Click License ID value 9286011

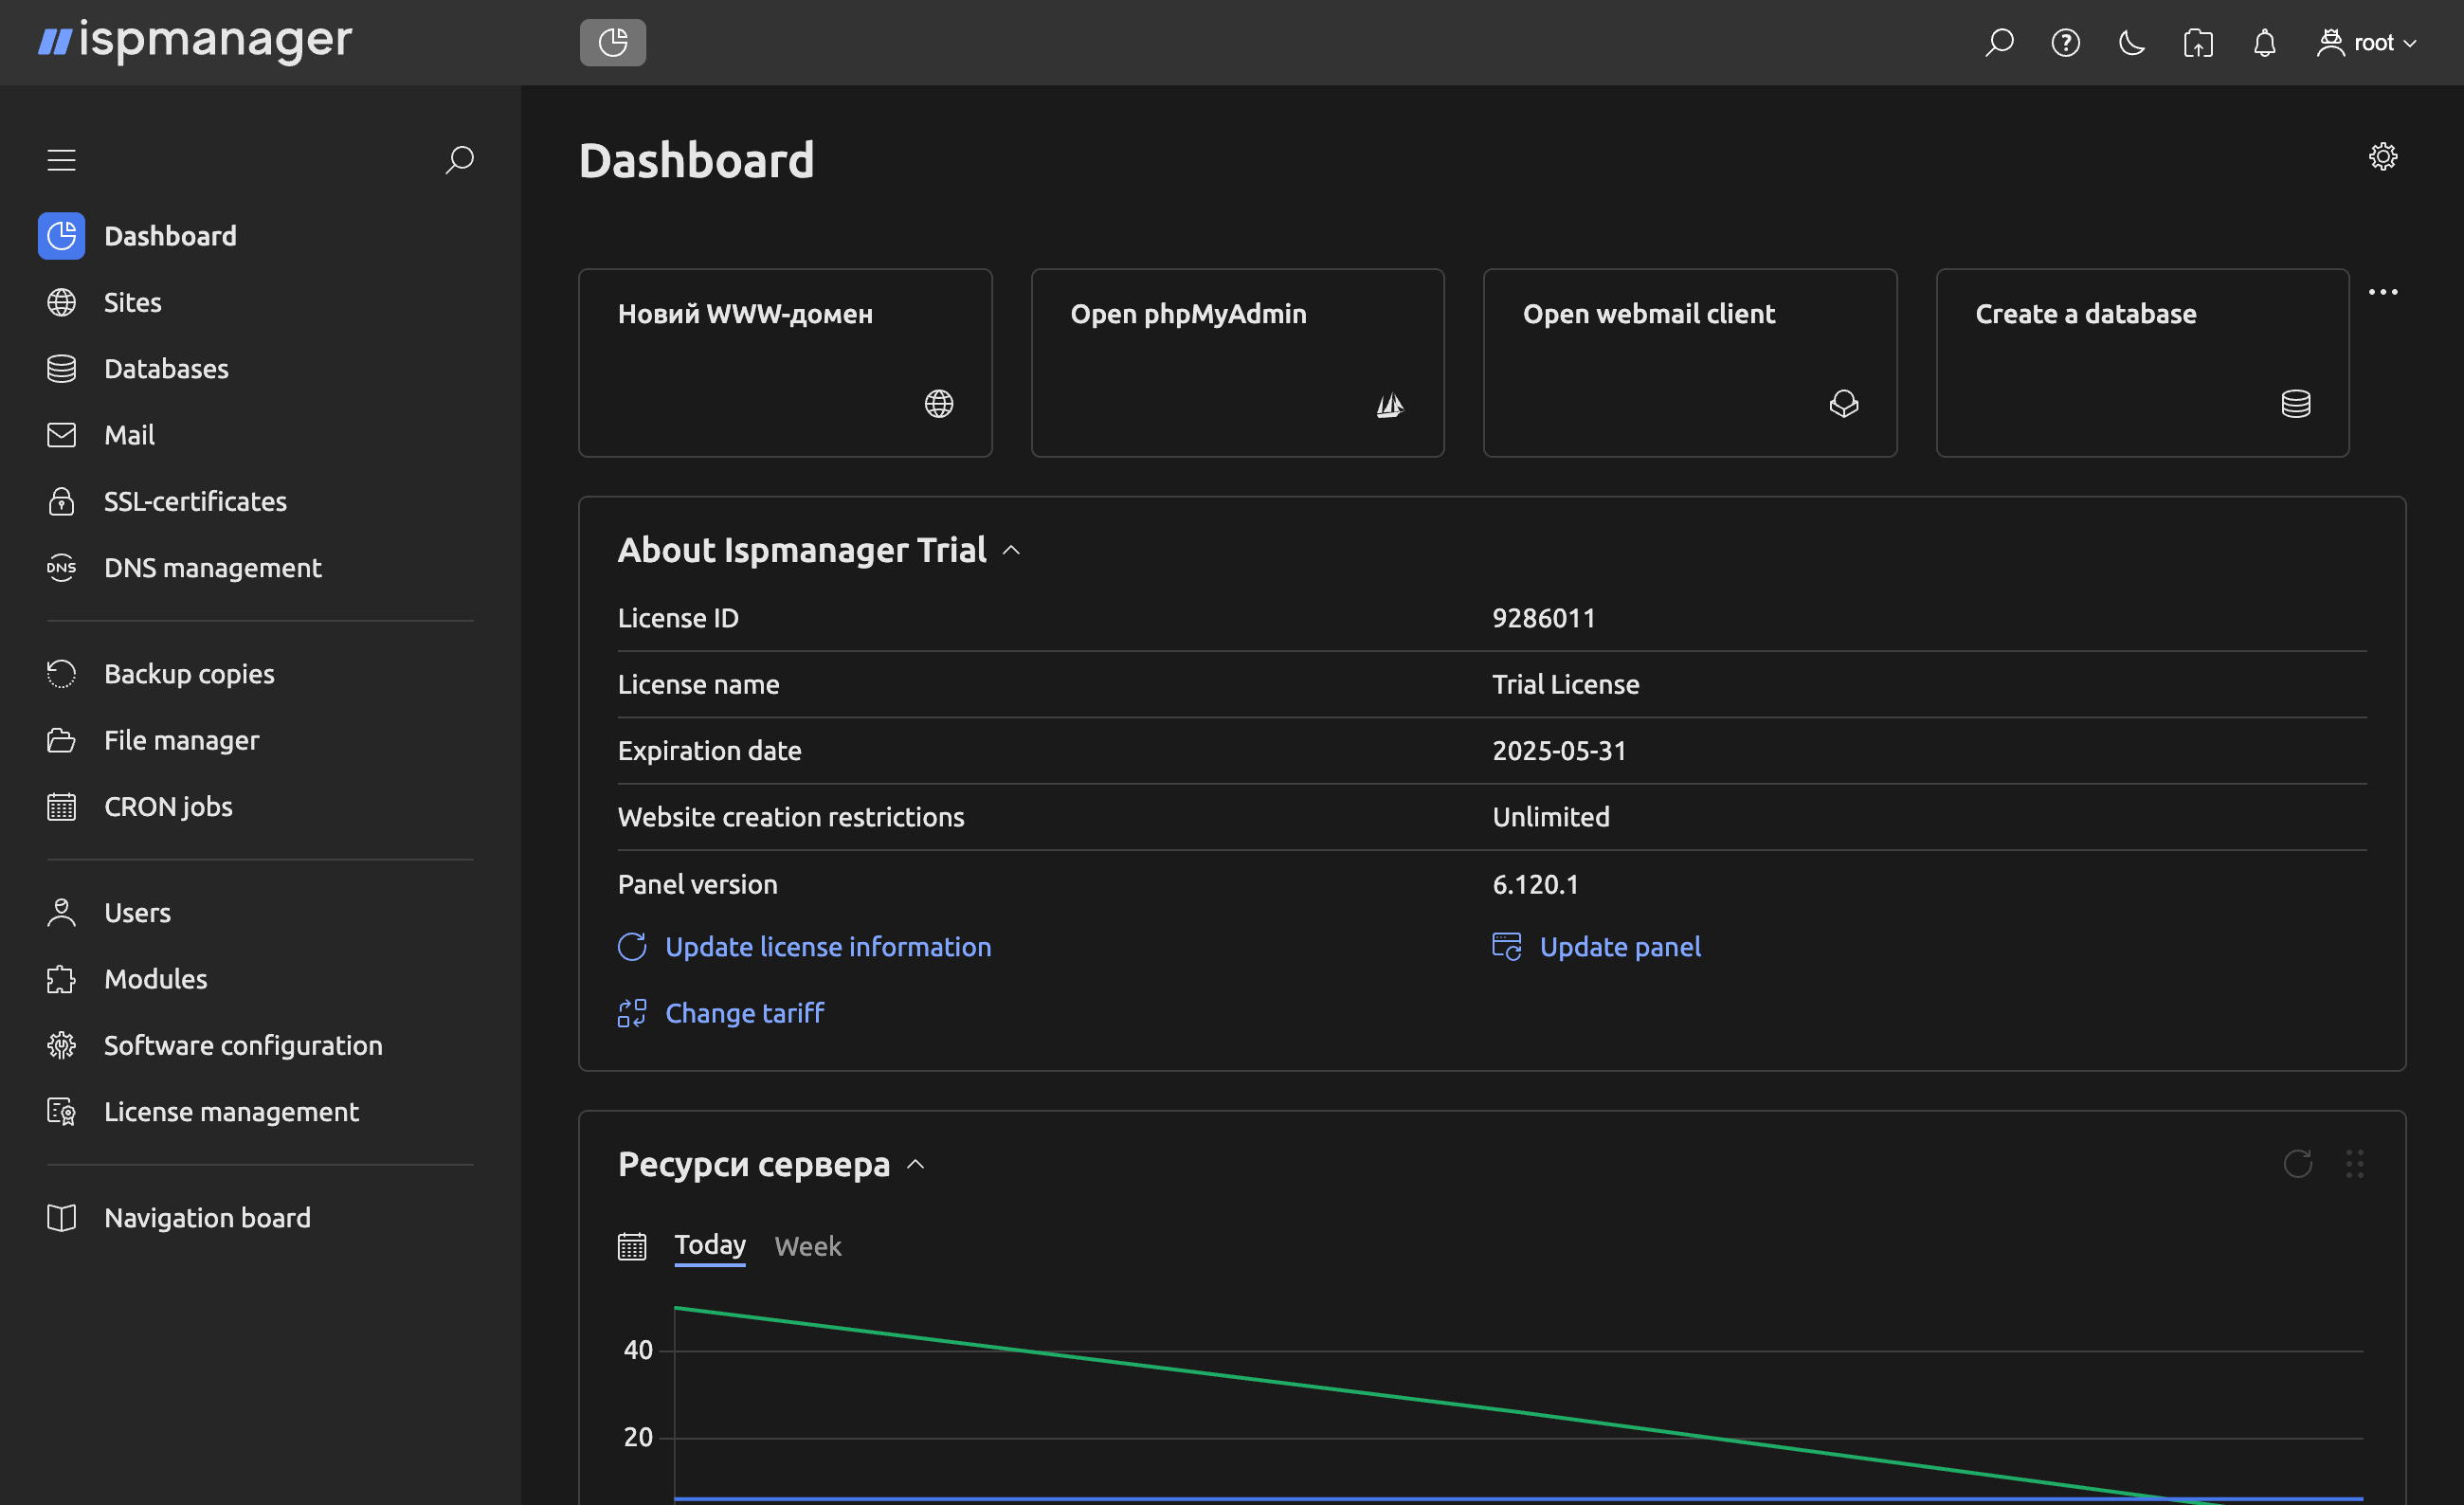(x=1544, y=618)
